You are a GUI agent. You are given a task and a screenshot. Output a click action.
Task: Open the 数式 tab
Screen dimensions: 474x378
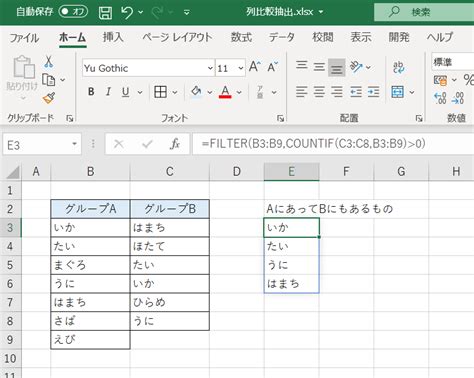[241, 37]
